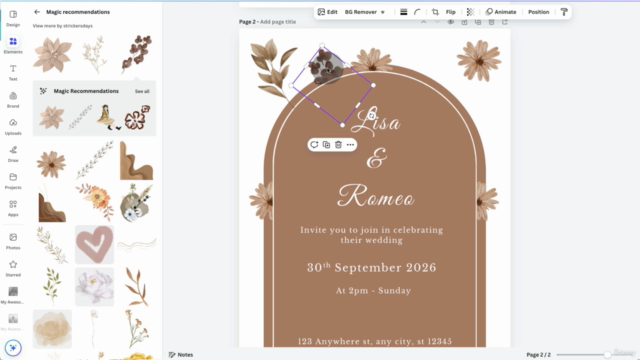Select the 30th September 2026 text
Image resolution: width=640 pixels, height=360 pixels.
[371, 268]
